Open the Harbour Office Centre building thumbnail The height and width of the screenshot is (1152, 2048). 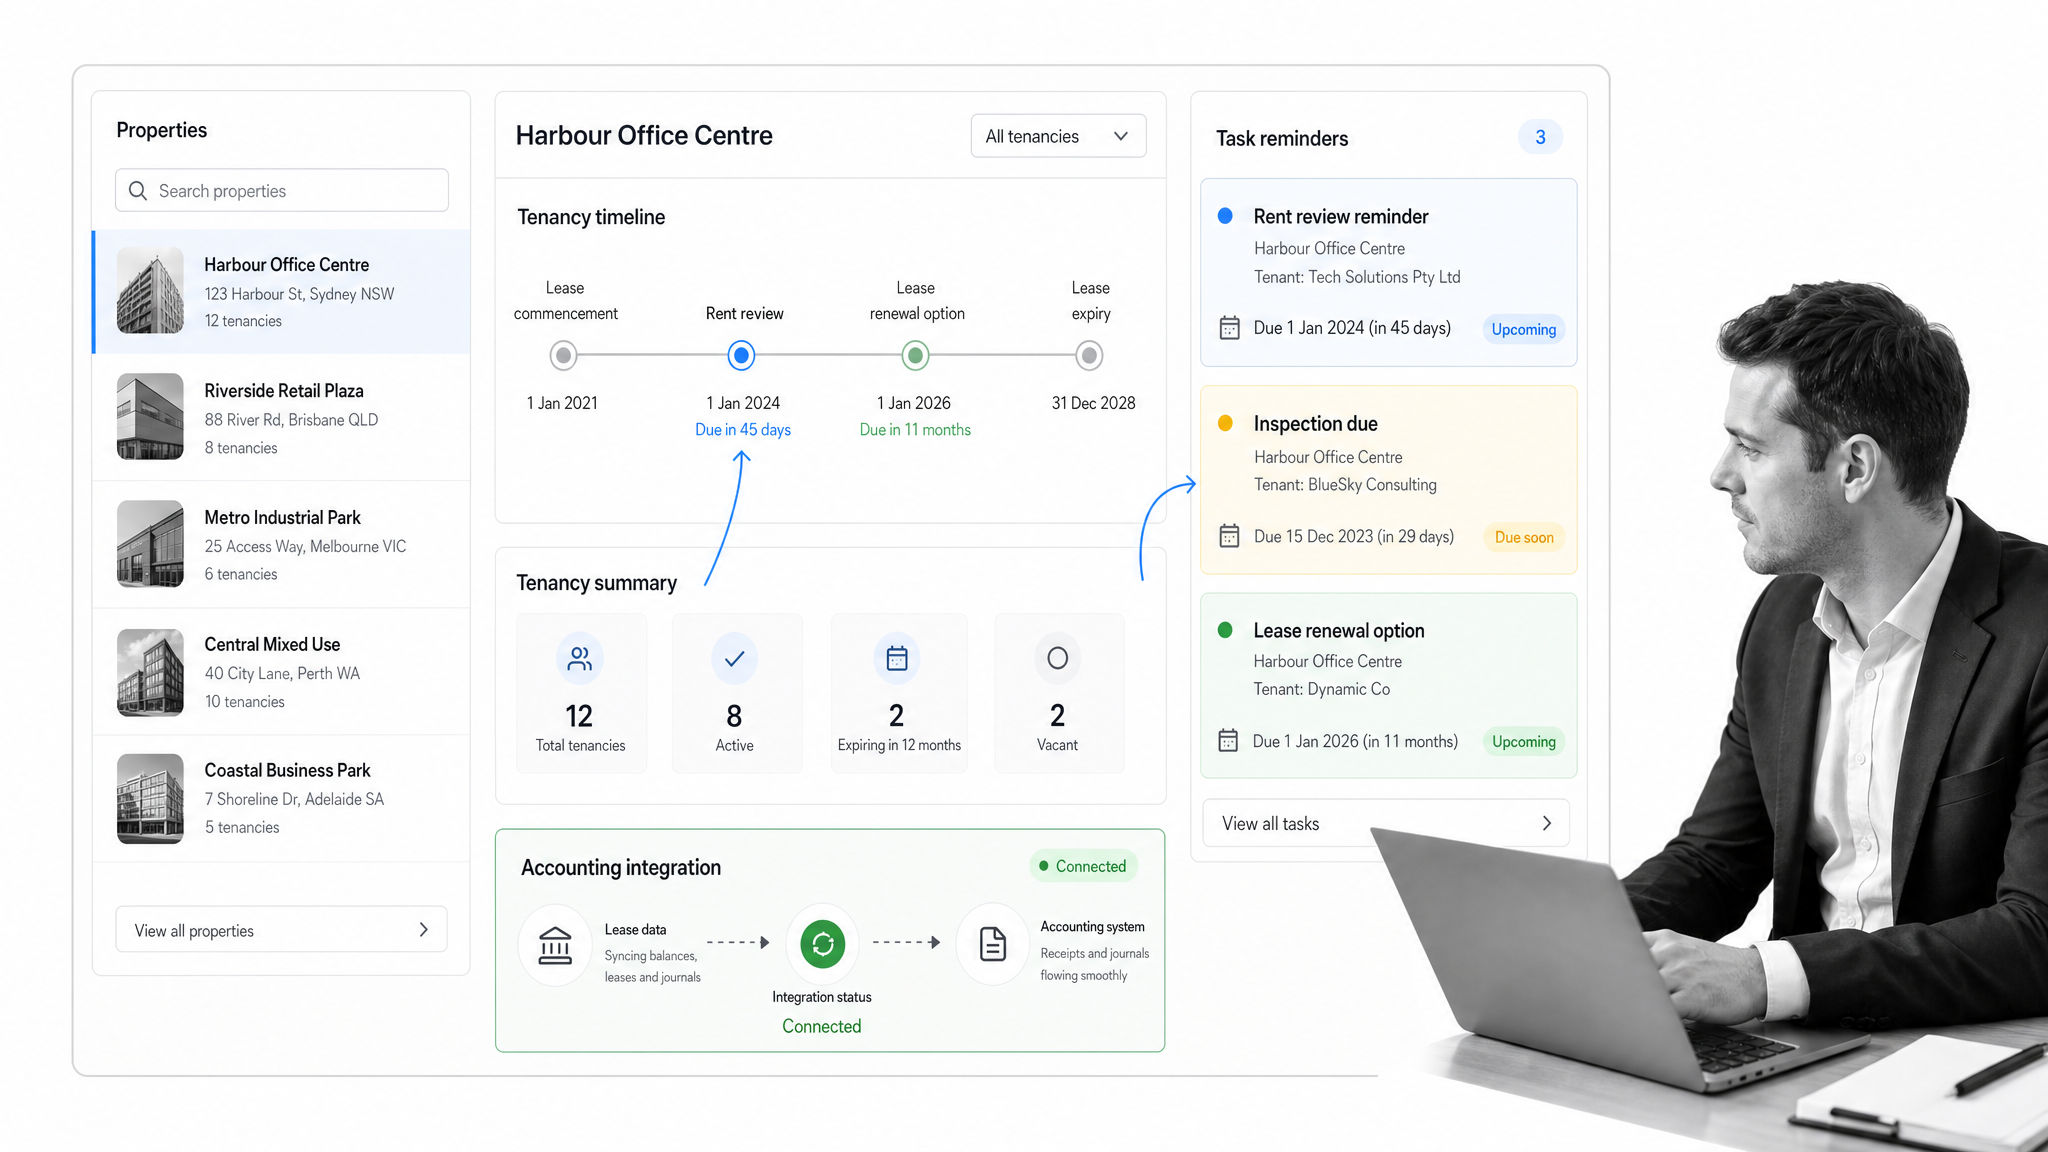point(150,291)
